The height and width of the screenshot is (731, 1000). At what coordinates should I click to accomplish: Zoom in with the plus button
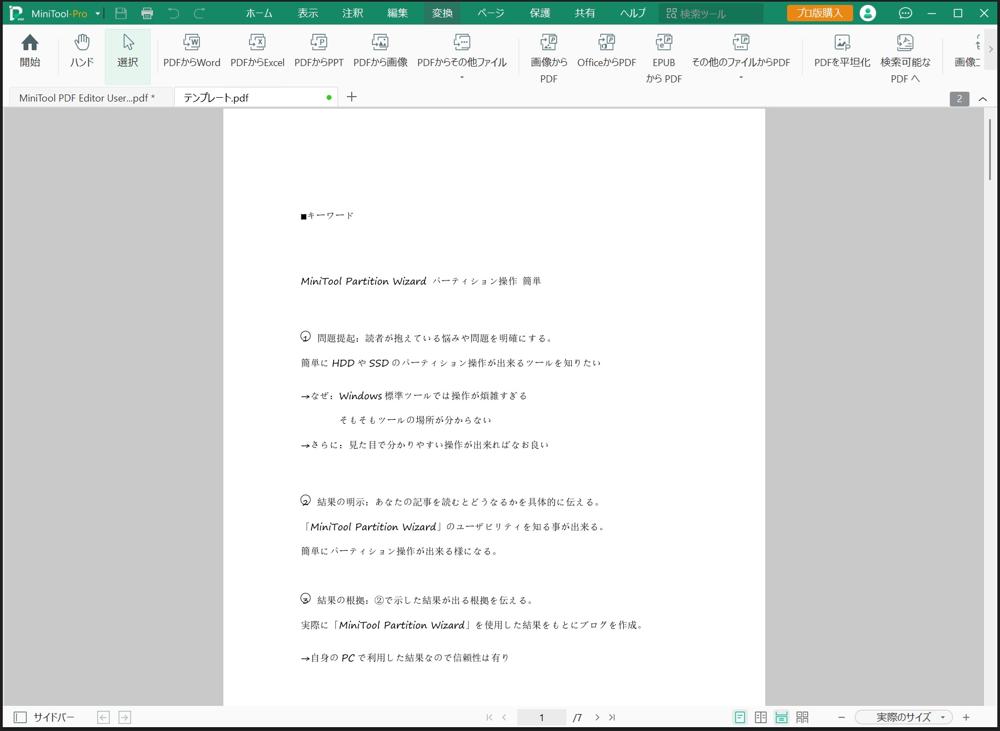pos(966,718)
